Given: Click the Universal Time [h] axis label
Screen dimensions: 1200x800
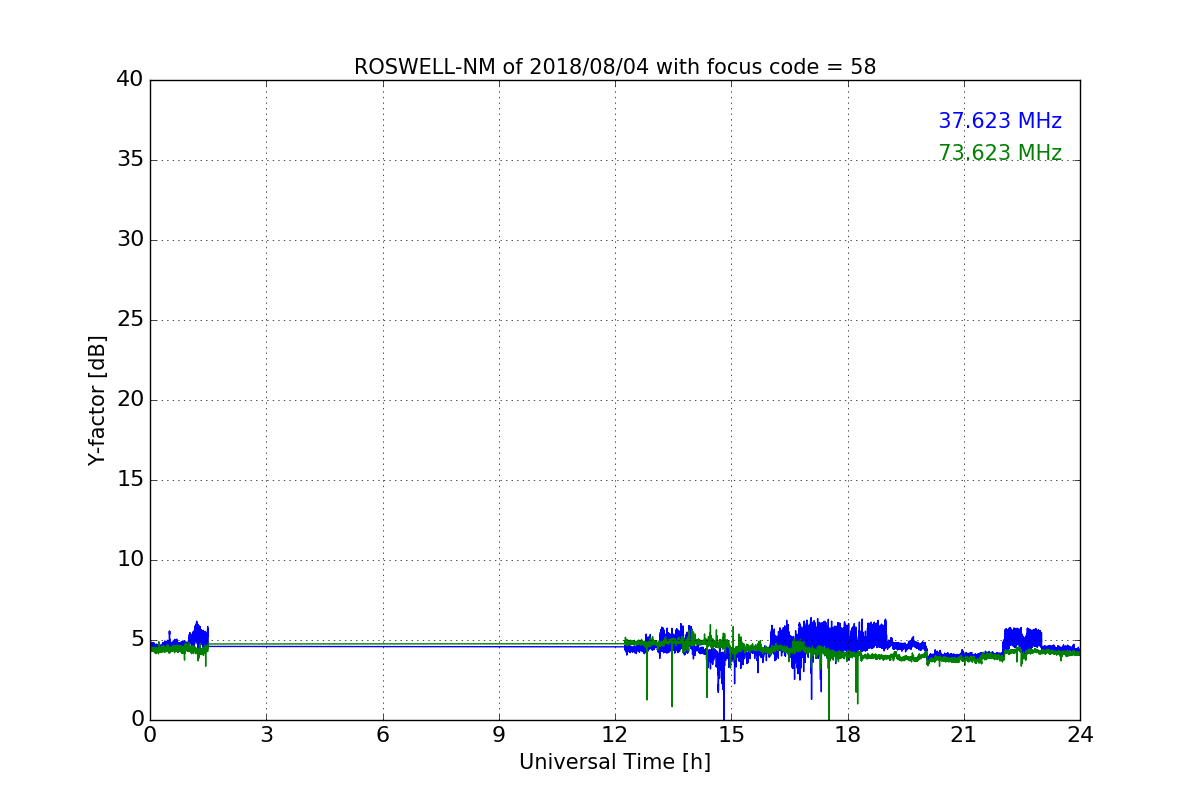Looking at the screenshot, I should point(615,762).
